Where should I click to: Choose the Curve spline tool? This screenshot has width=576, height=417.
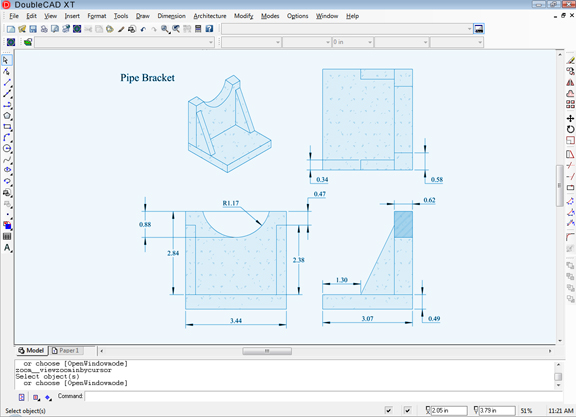7,159
